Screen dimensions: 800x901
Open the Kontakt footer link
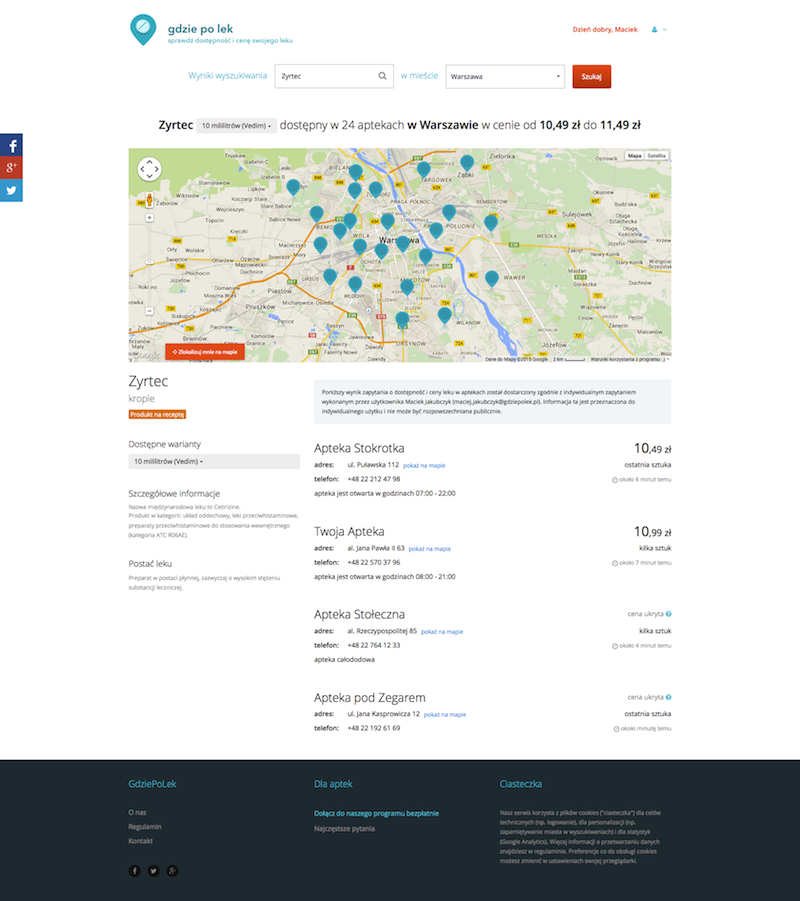coord(141,841)
